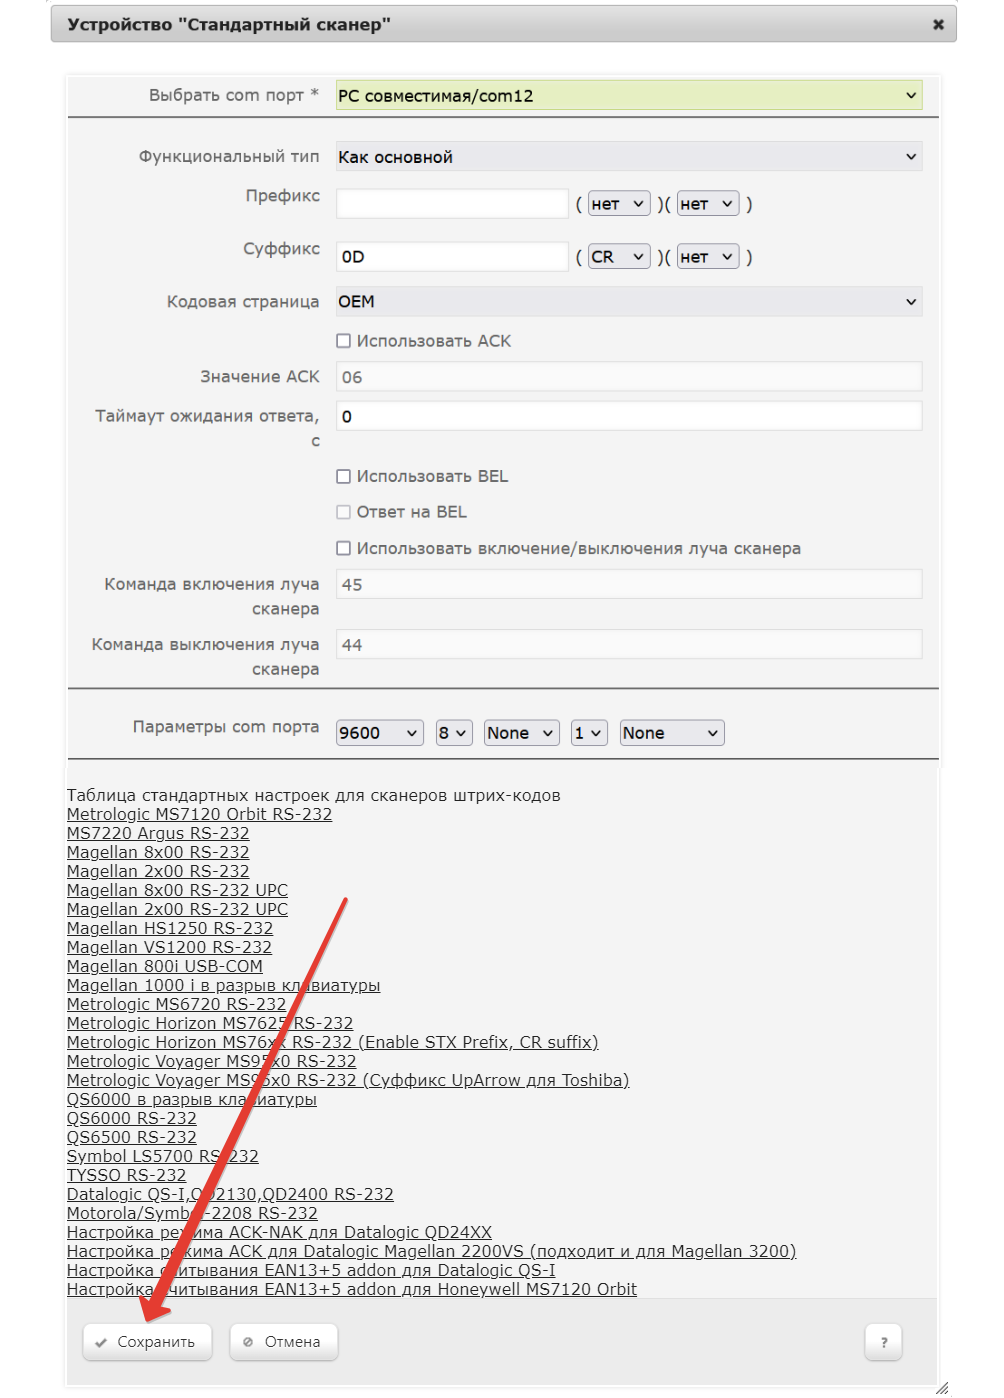The height and width of the screenshot is (1398, 1004).
Task: Select Magellan 2x00 RS-232 preset link
Action: tap(158, 871)
